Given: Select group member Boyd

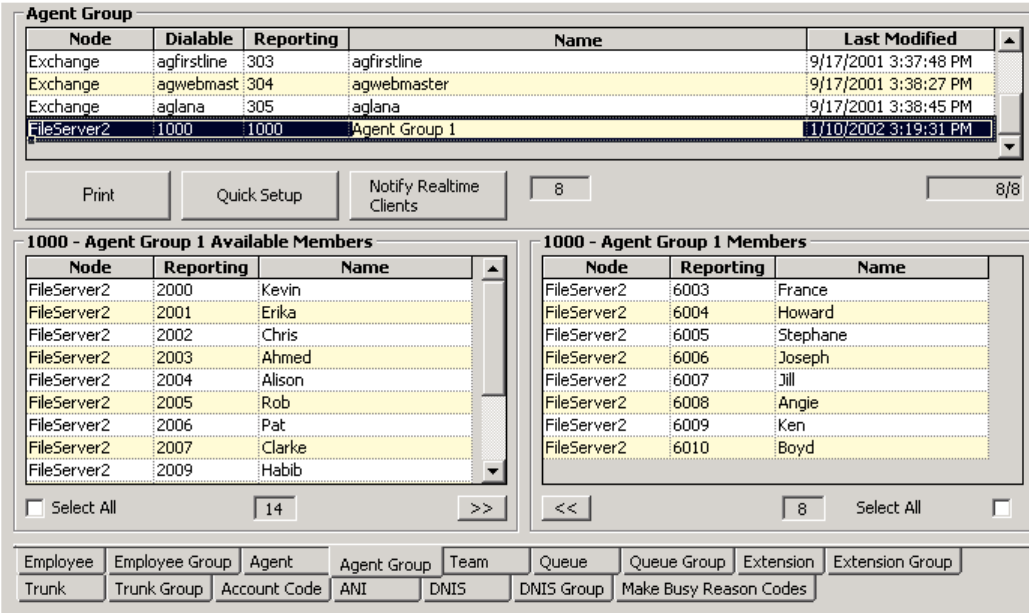Looking at the screenshot, I should click(x=766, y=448).
